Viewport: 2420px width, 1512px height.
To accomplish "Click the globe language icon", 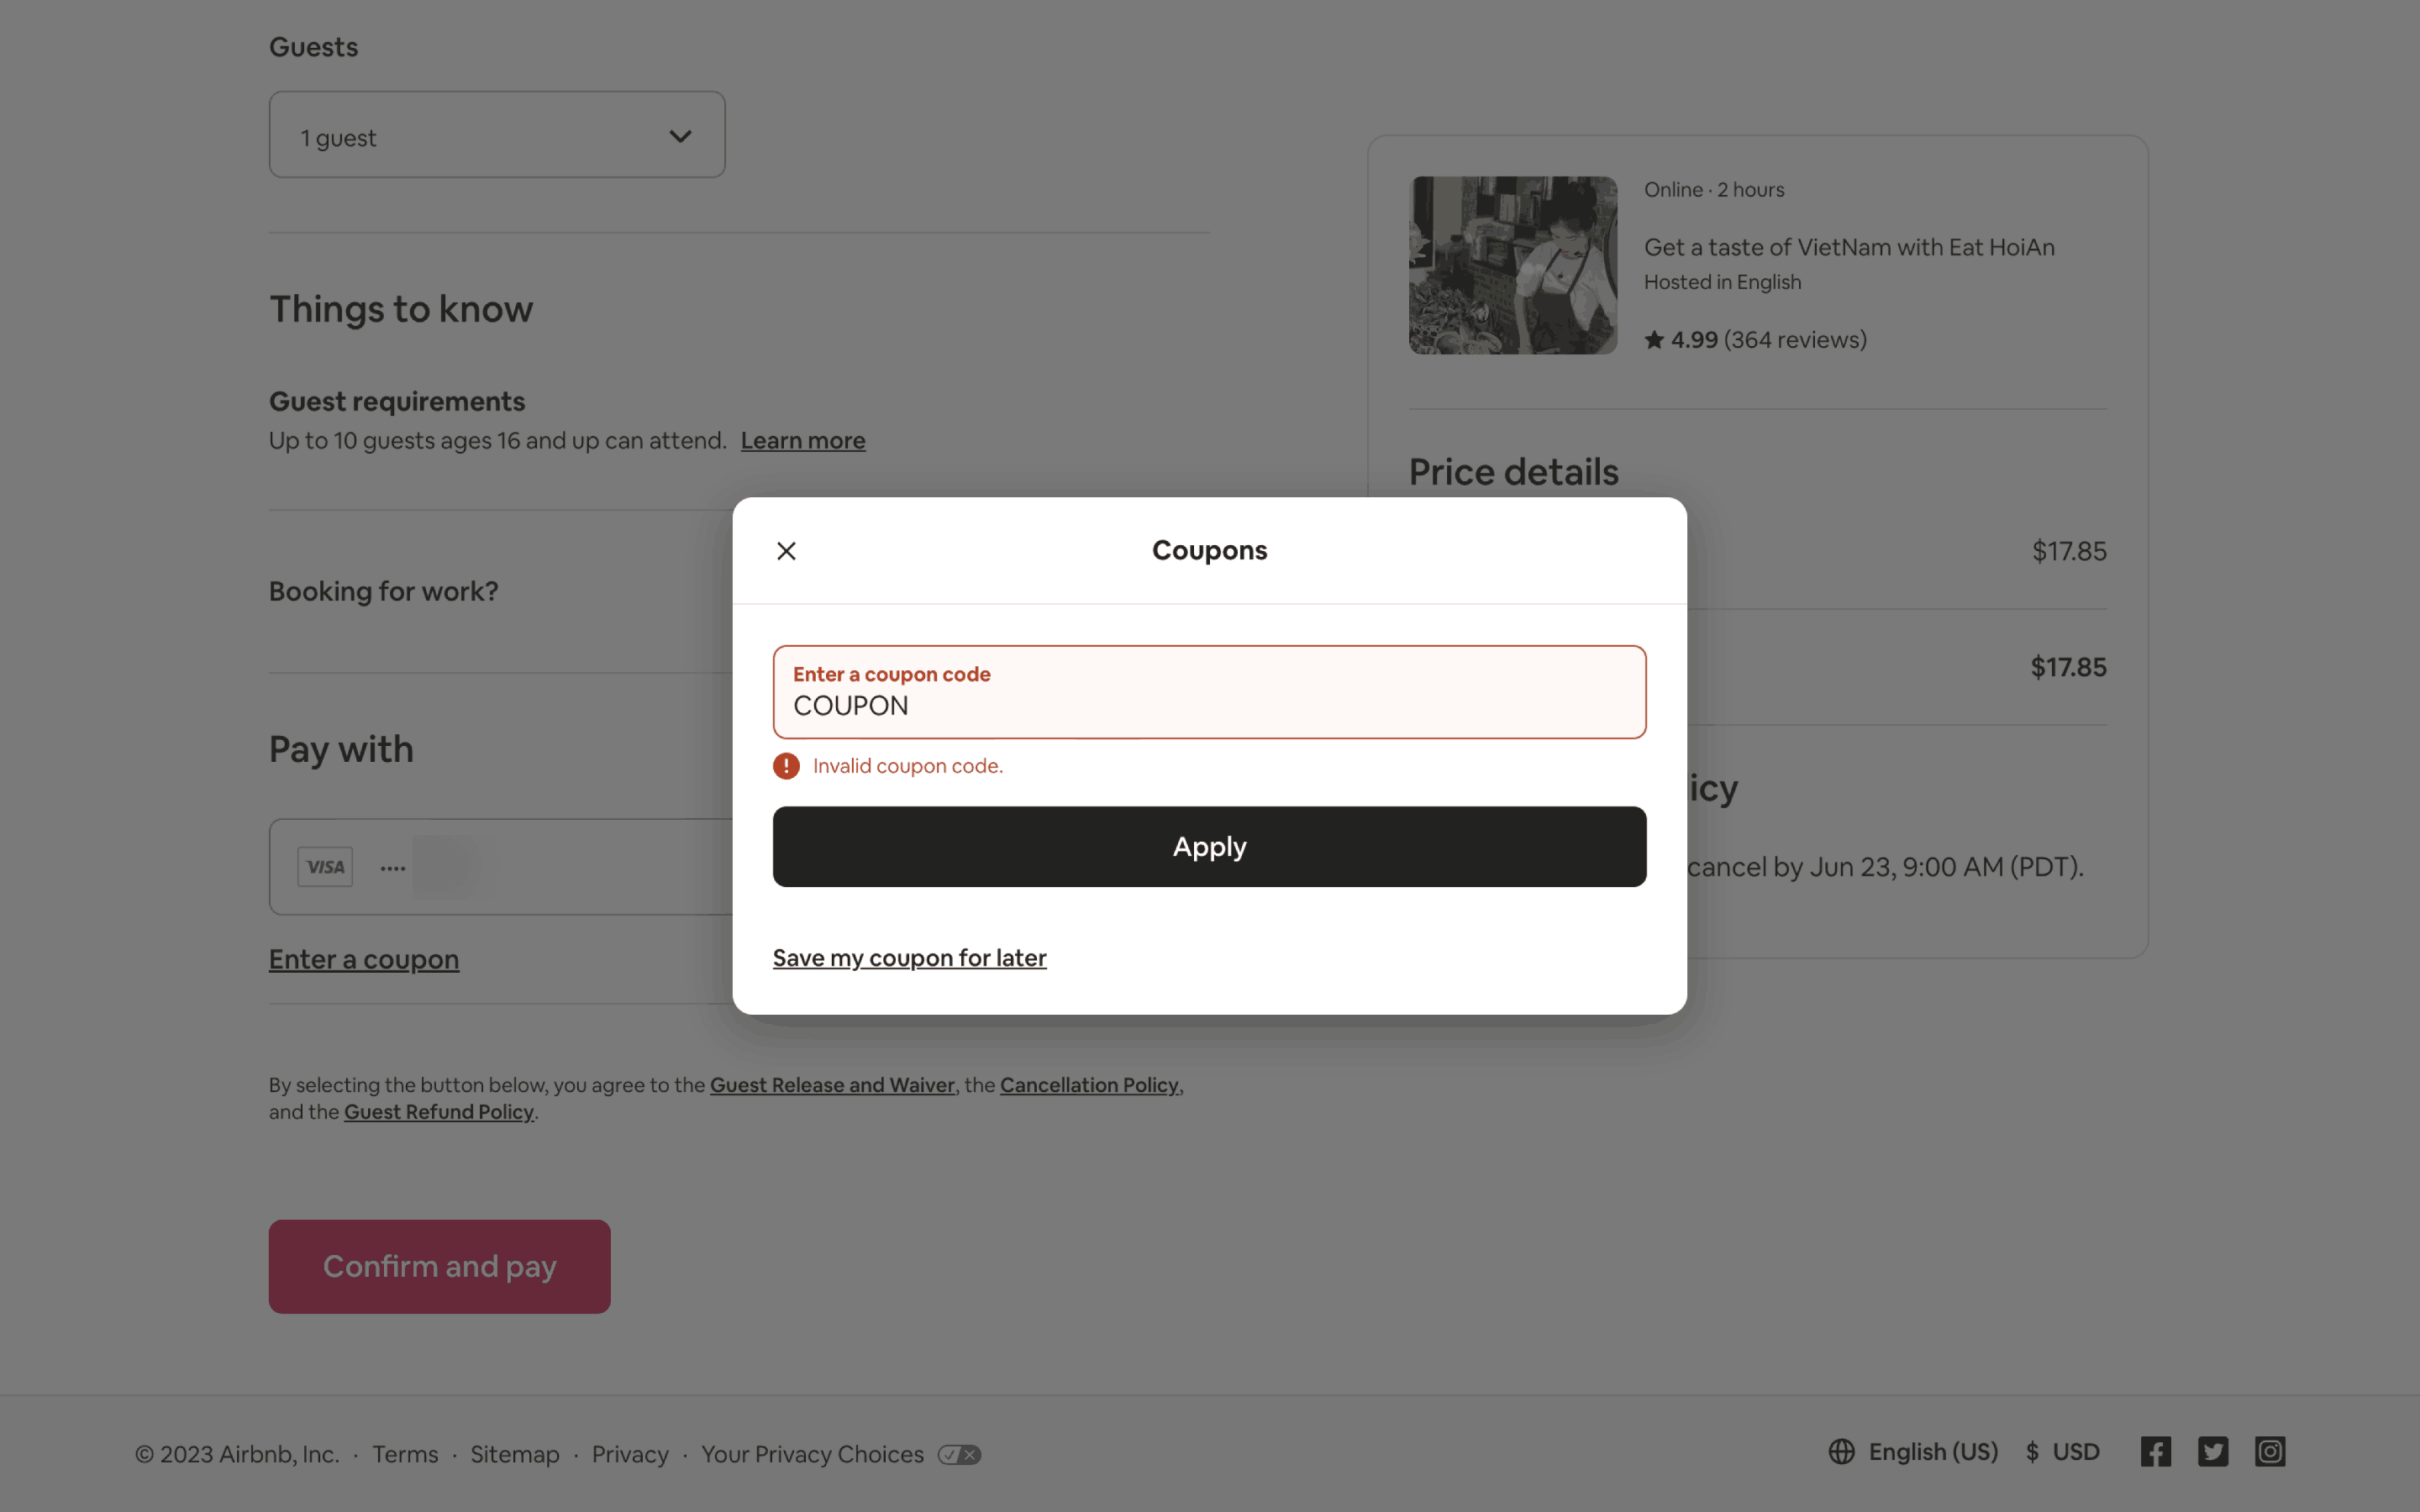I will pyautogui.click(x=1841, y=1452).
